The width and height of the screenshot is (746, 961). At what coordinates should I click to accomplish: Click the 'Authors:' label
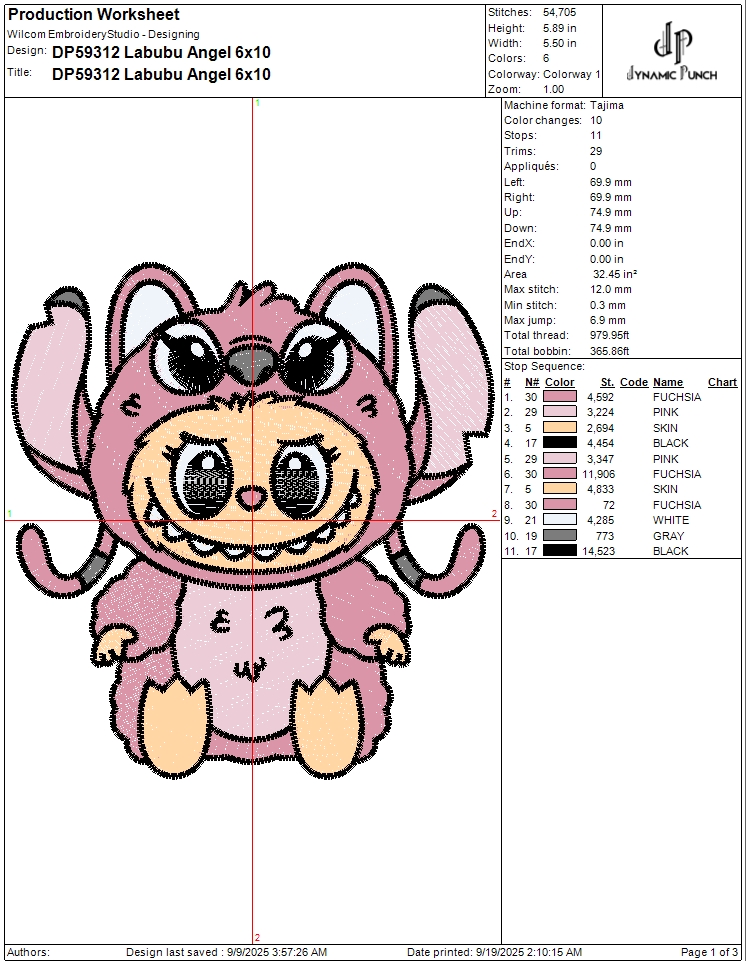tap(29, 952)
